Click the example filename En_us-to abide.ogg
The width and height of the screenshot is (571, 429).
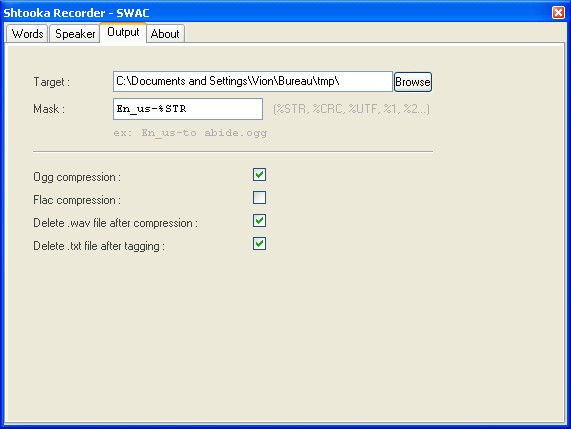pyautogui.click(x=190, y=133)
